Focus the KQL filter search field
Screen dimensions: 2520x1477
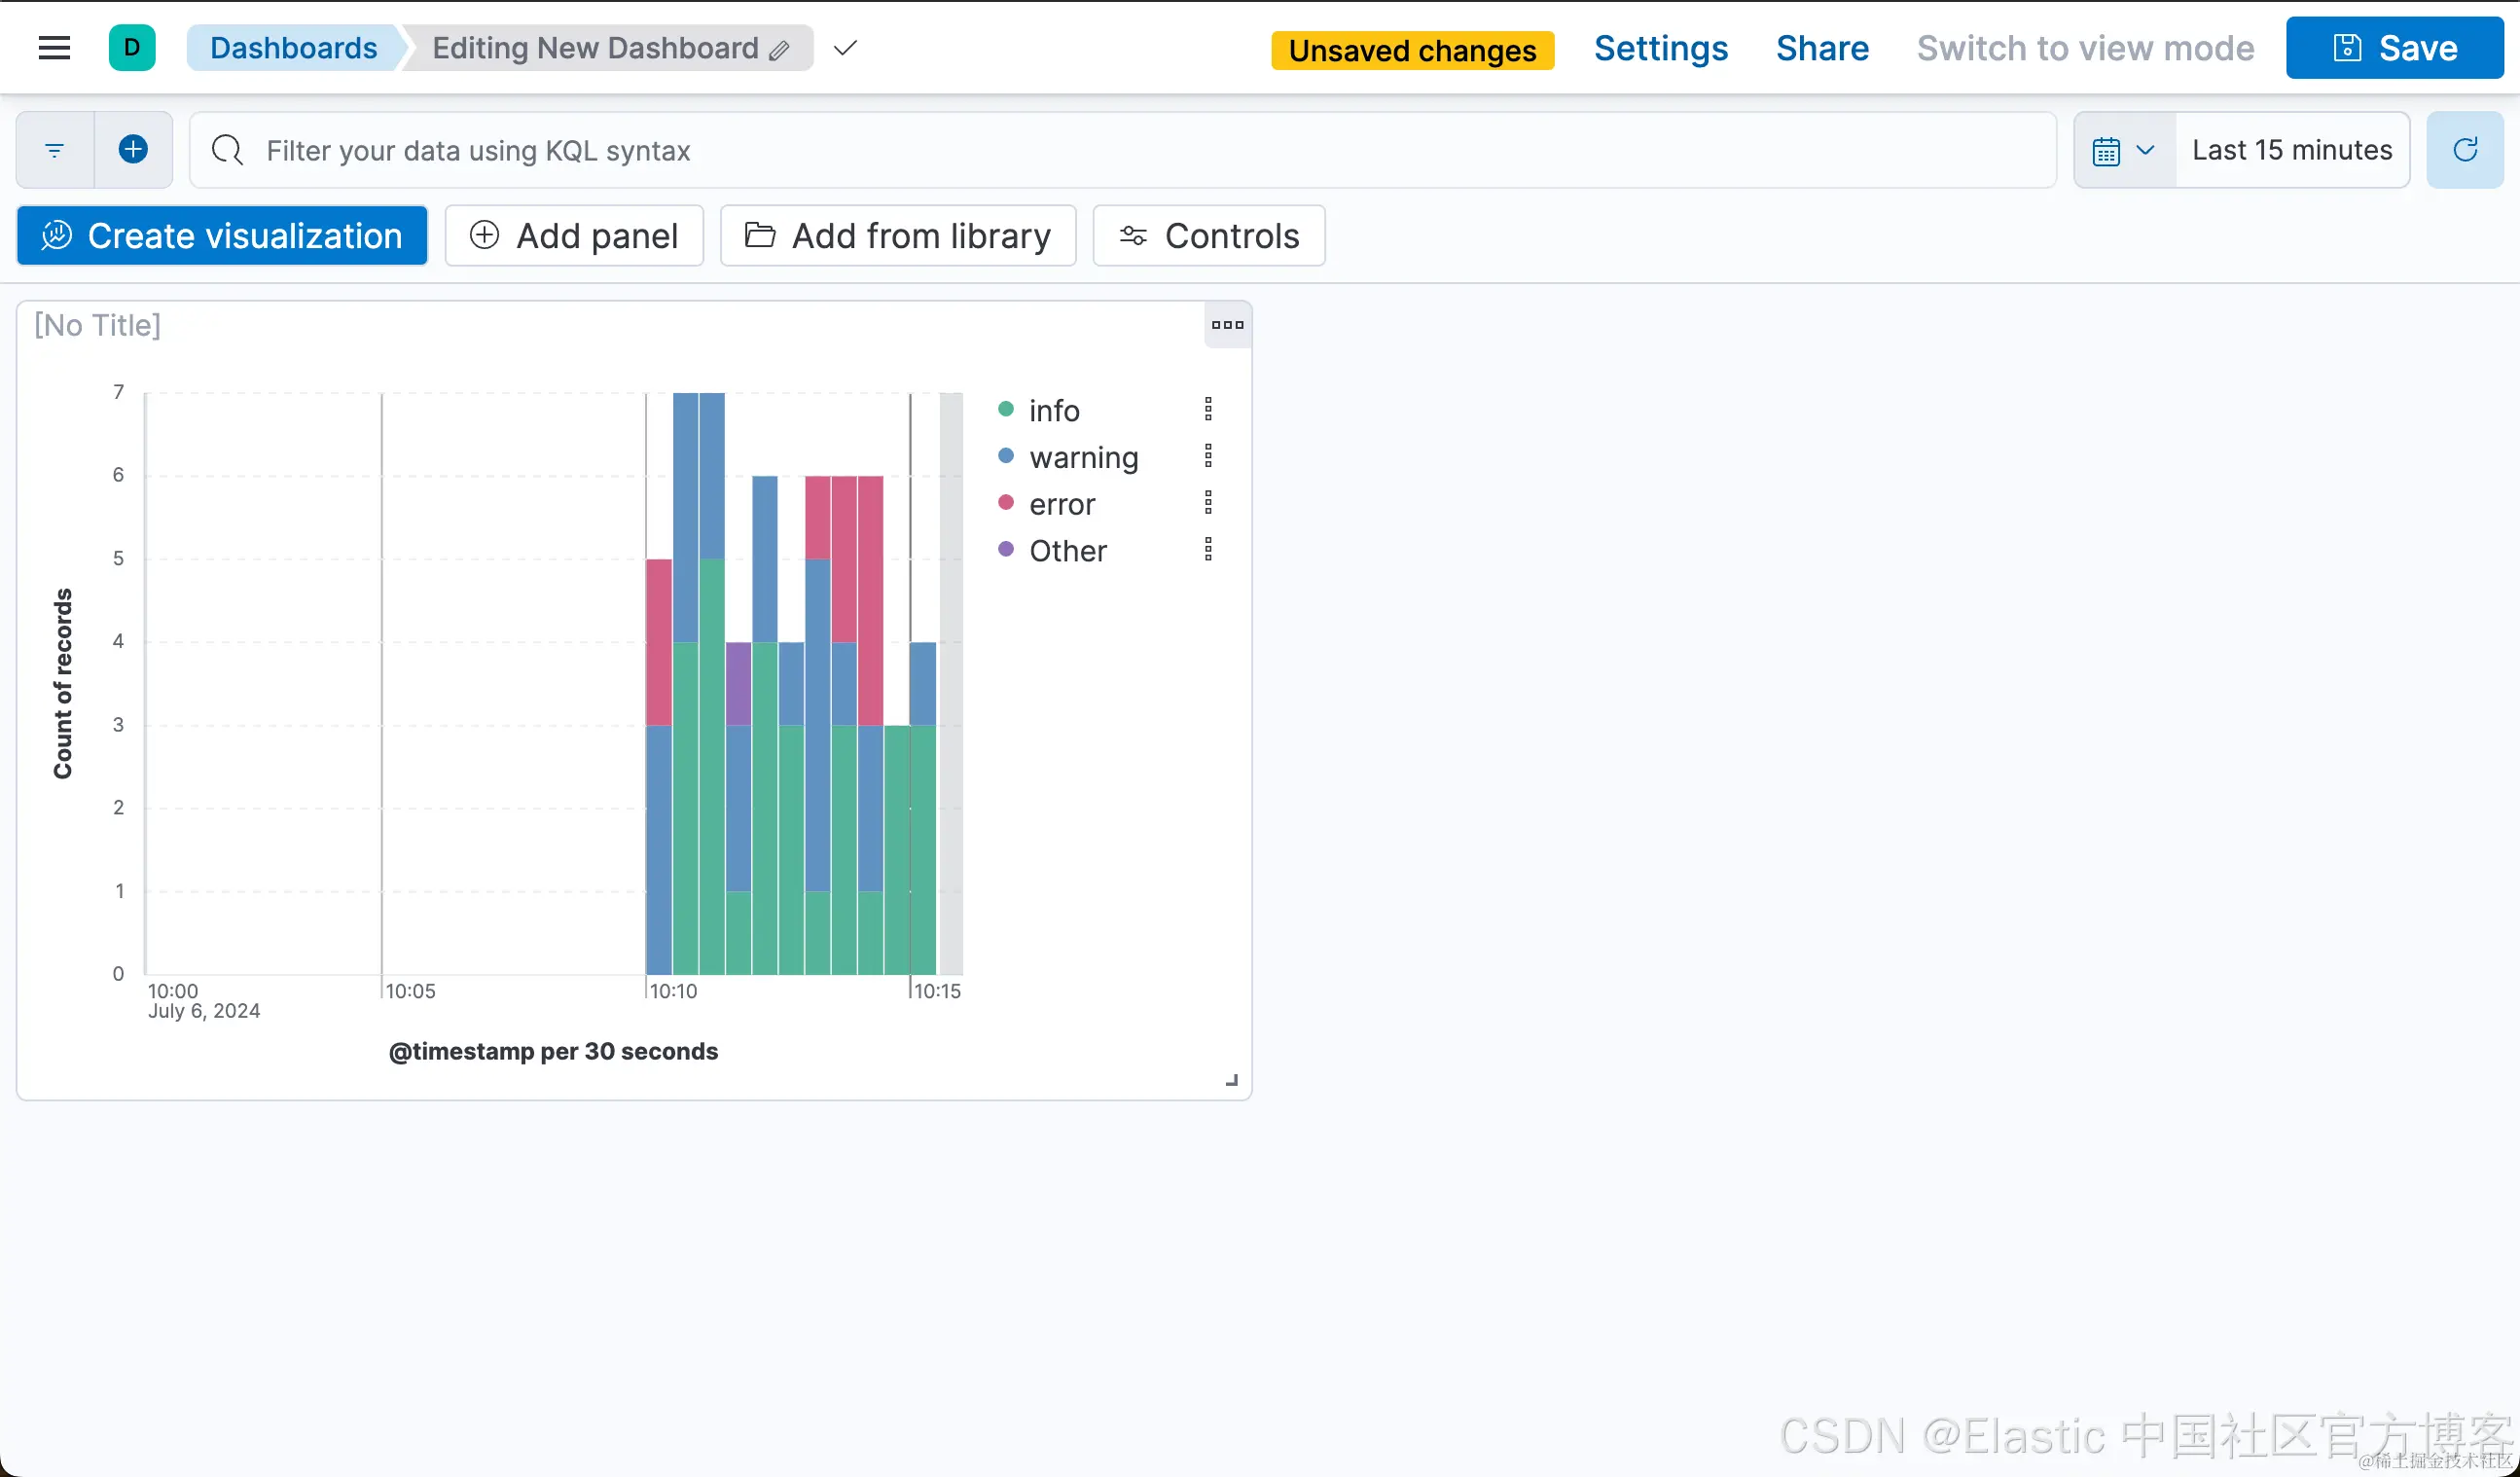(x=1120, y=150)
